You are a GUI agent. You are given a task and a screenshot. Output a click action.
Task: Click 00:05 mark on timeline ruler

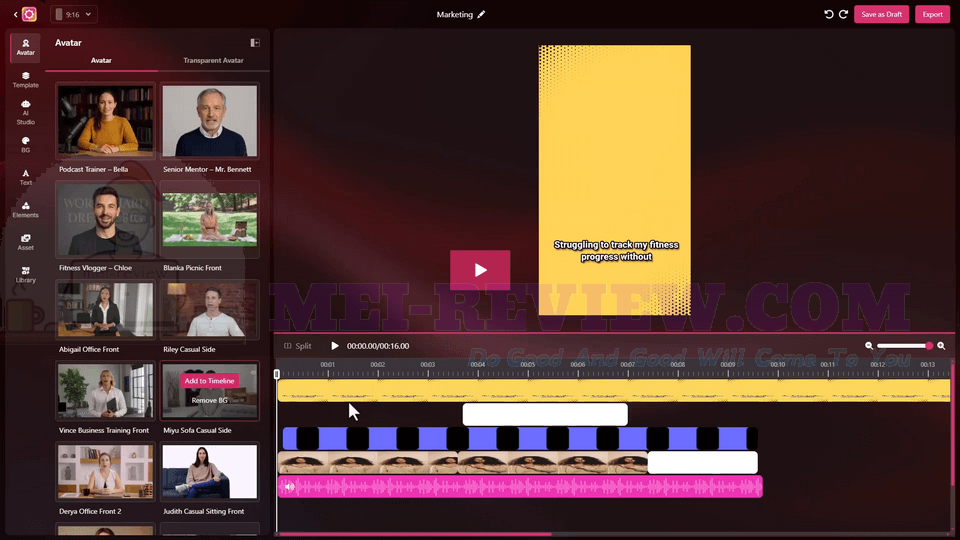coord(527,365)
